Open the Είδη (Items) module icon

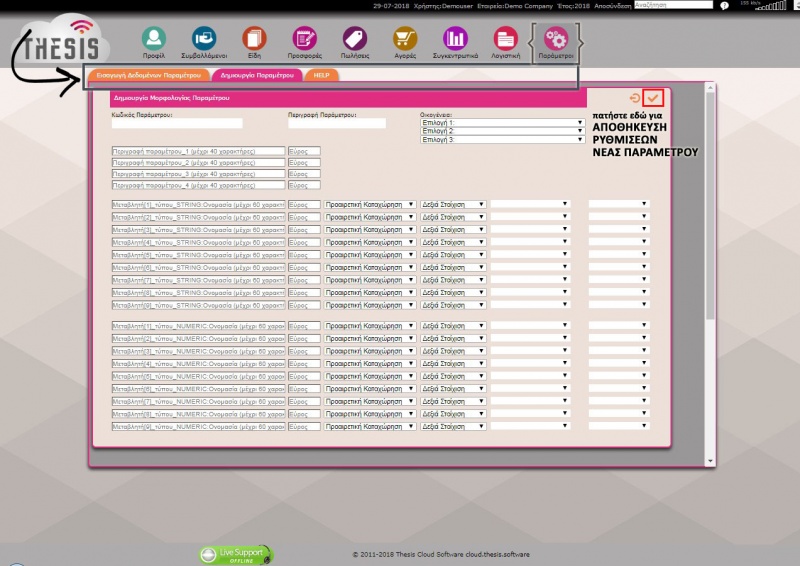[254, 39]
